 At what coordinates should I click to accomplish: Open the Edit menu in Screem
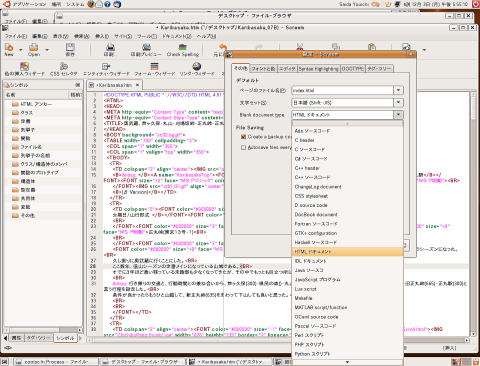[x=40, y=36]
